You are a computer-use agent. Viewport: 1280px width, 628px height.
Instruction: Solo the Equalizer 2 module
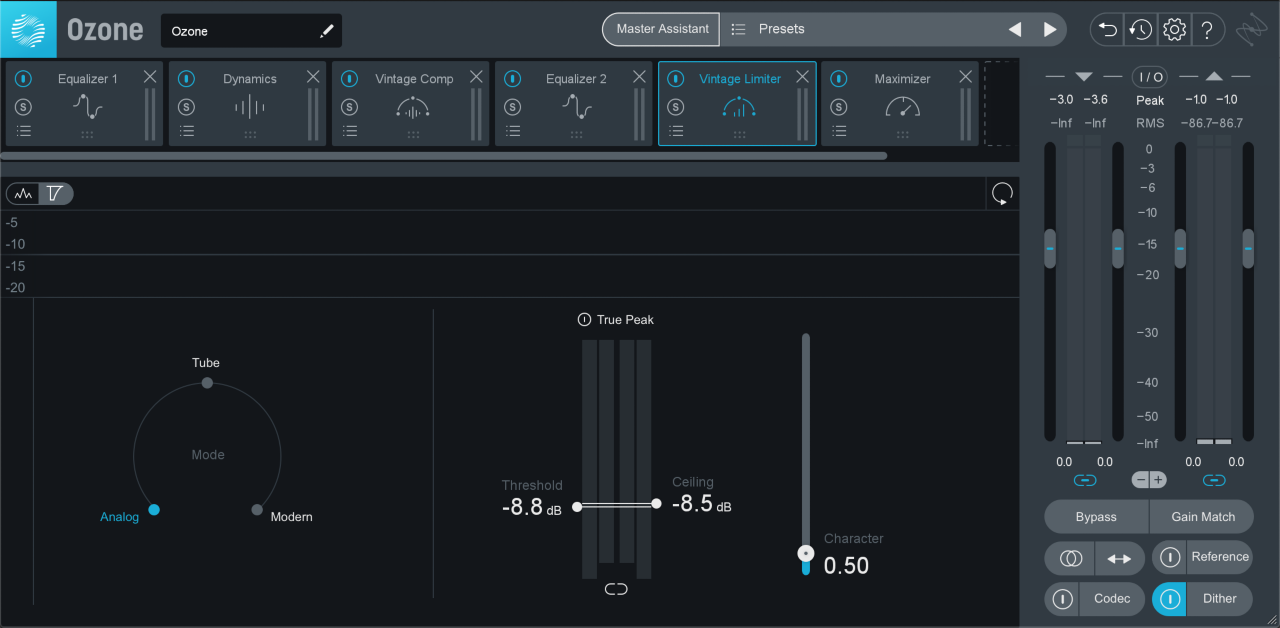513,107
